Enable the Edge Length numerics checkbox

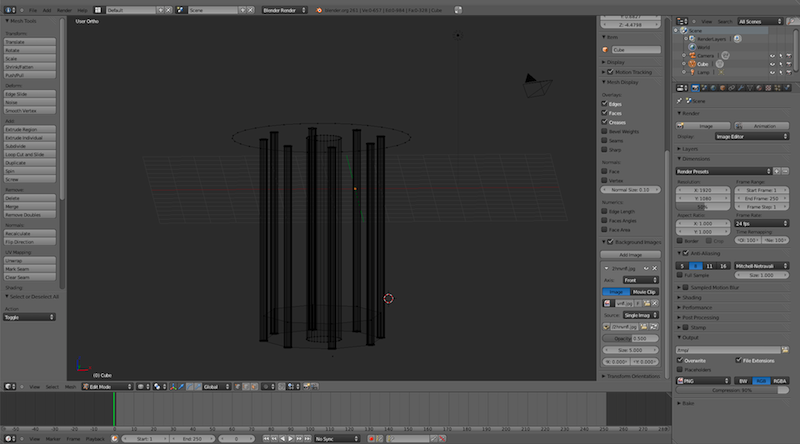[605, 211]
